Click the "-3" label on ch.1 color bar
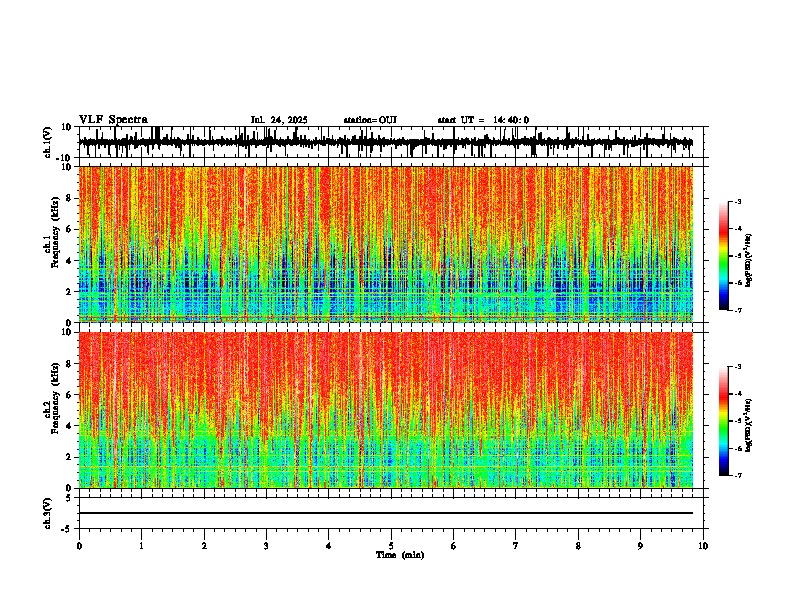Screen dimensions: 792x612 [738, 201]
